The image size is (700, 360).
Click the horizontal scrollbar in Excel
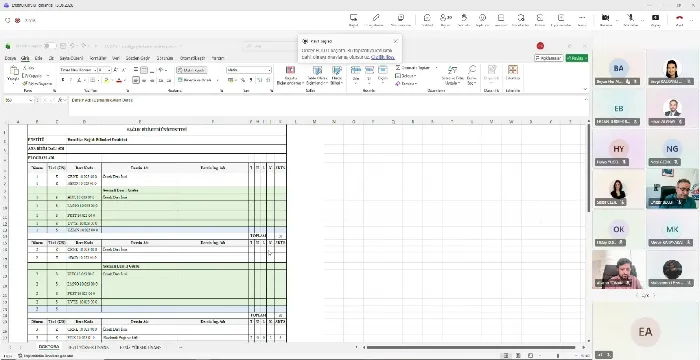coord(471,347)
